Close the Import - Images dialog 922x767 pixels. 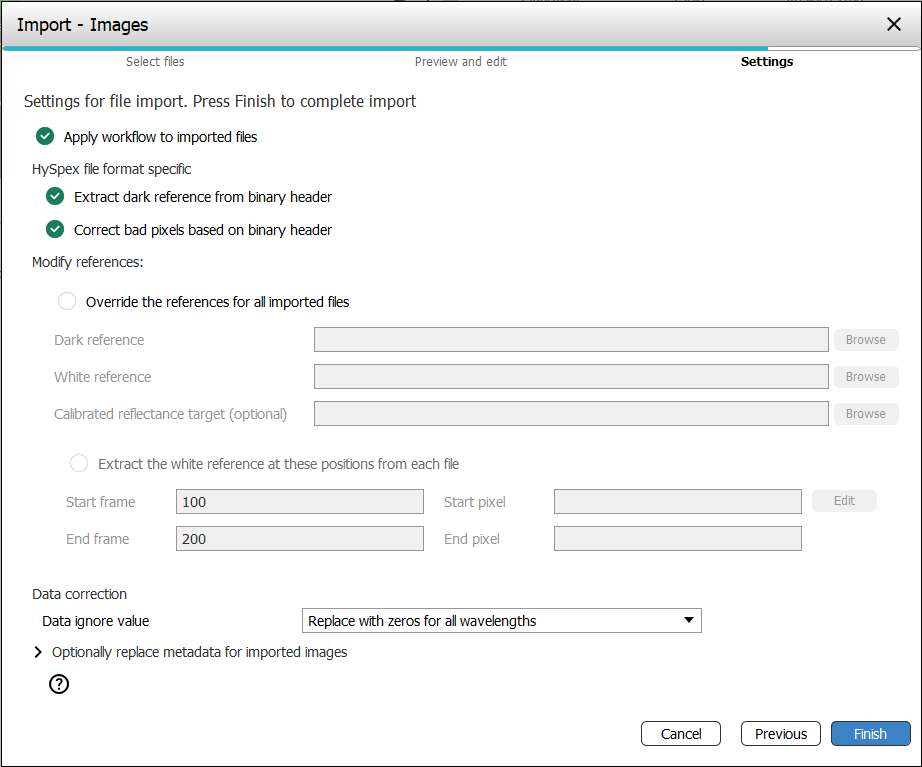click(894, 24)
